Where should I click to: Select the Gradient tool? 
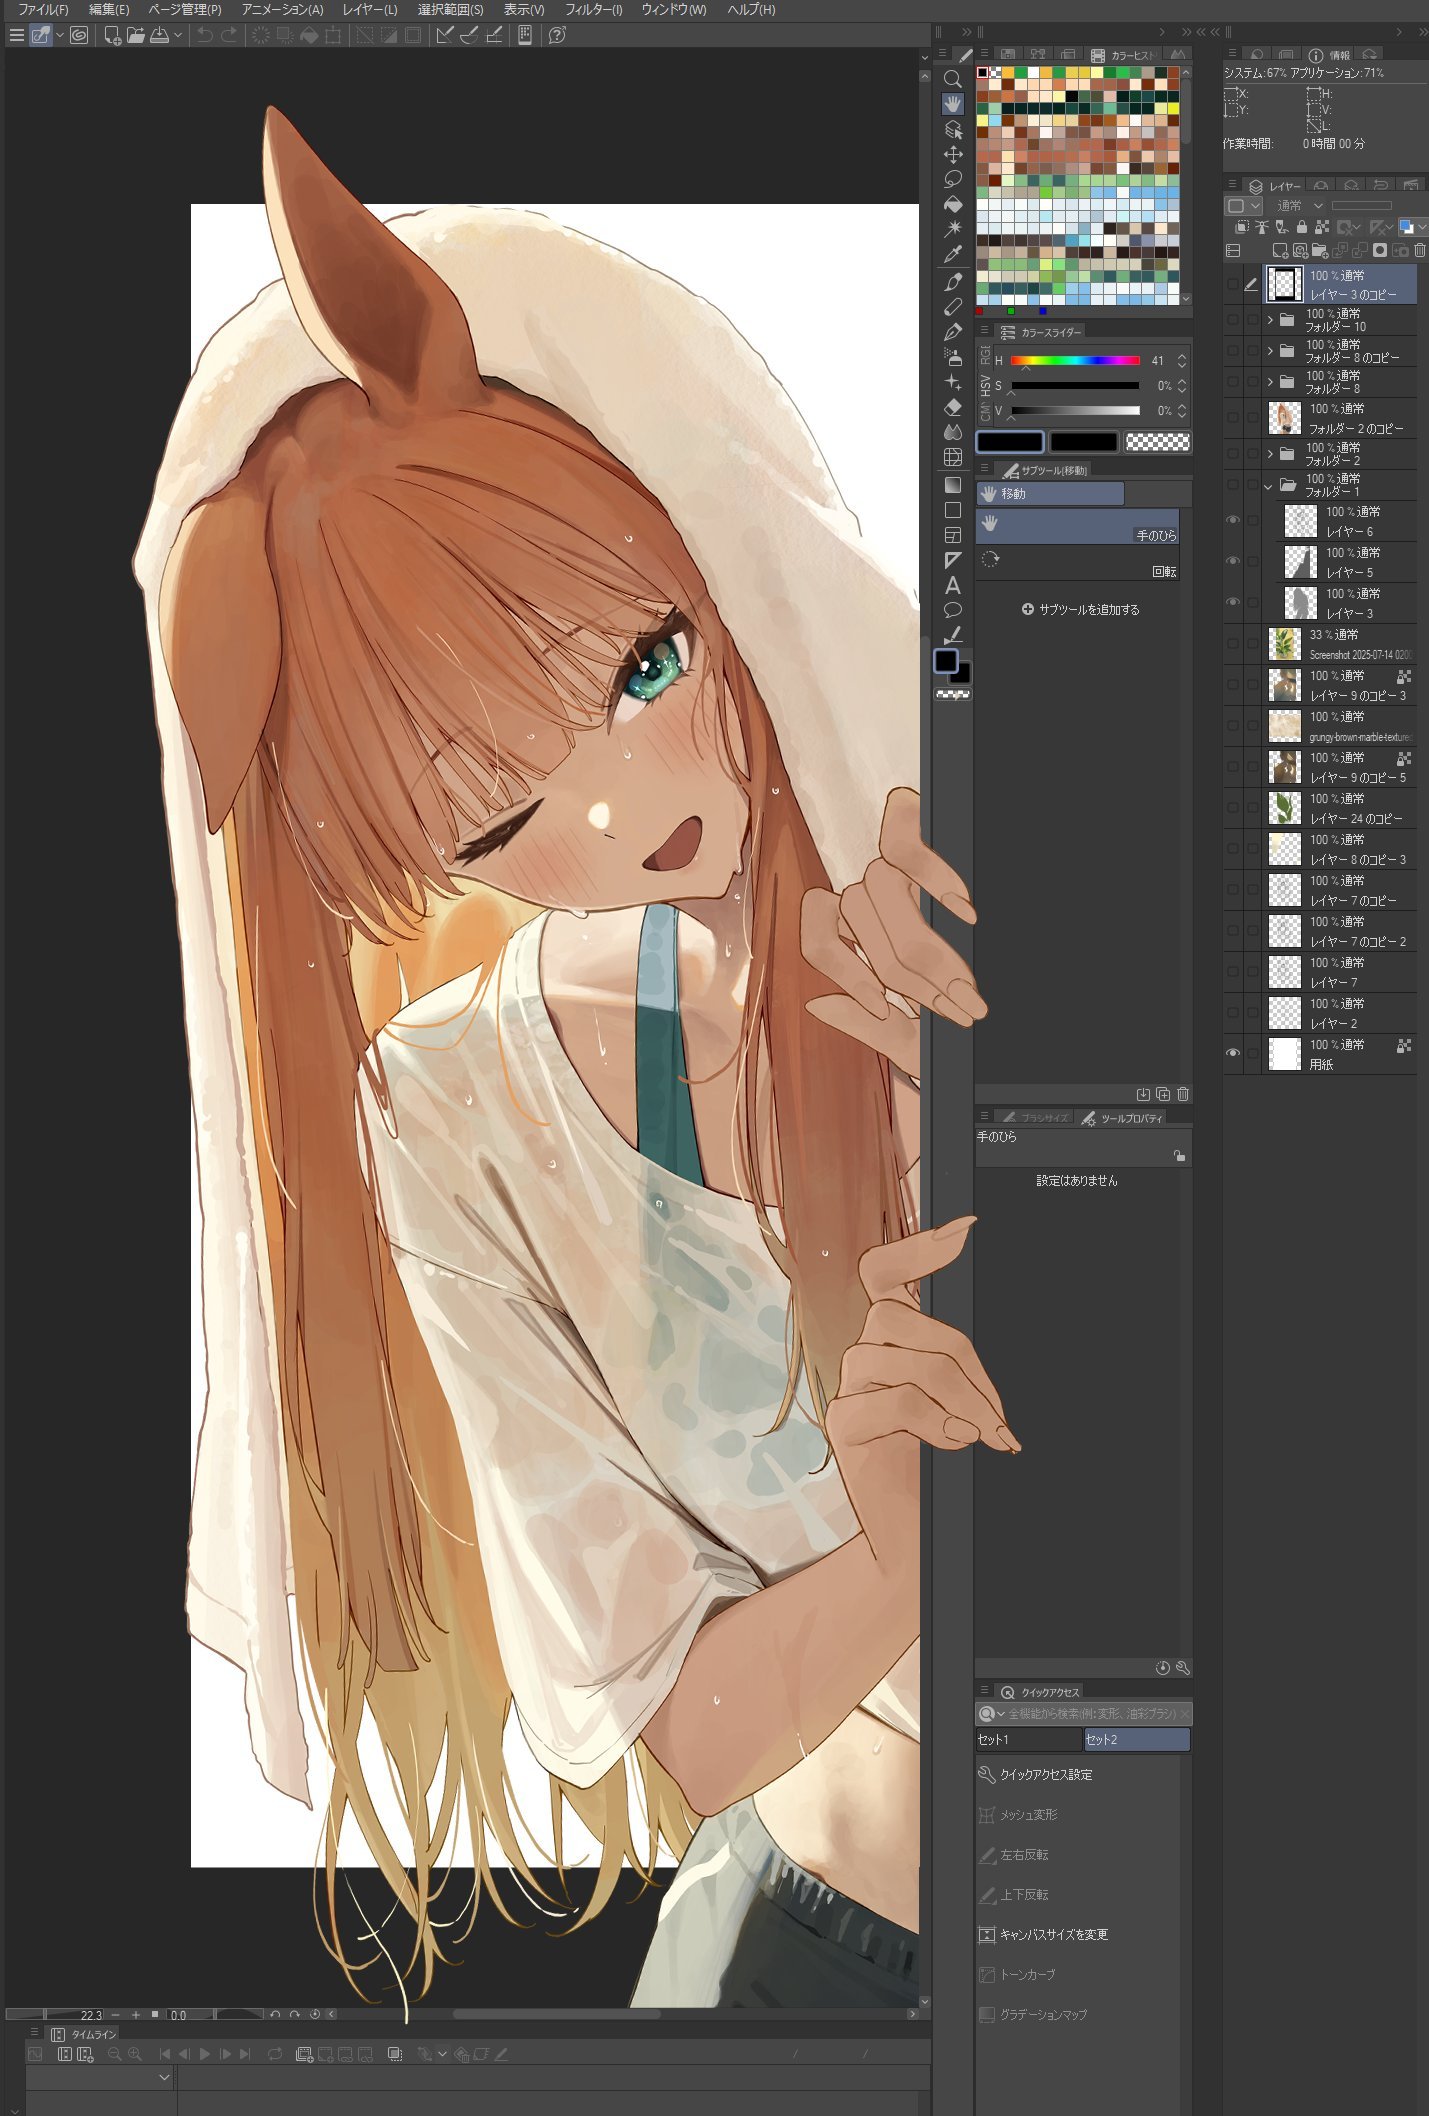click(953, 485)
